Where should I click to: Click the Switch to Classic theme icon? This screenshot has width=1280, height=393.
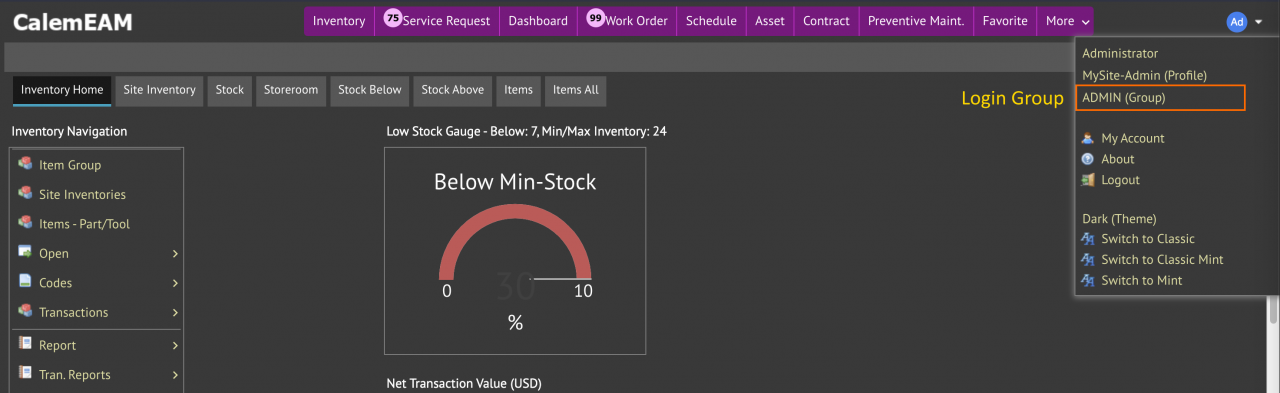[1088, 239]
